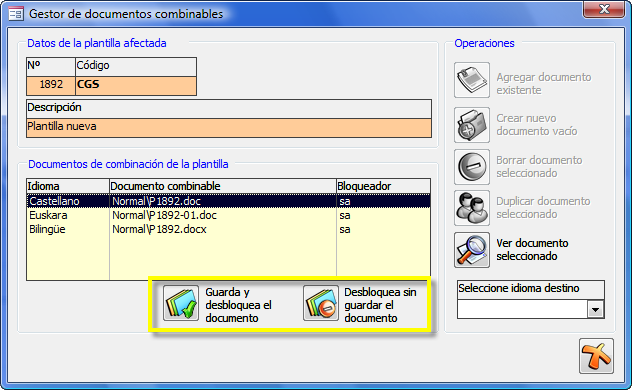Click the Documento combinable column header
Screen dimensions: 632x390
pos(222,186)
